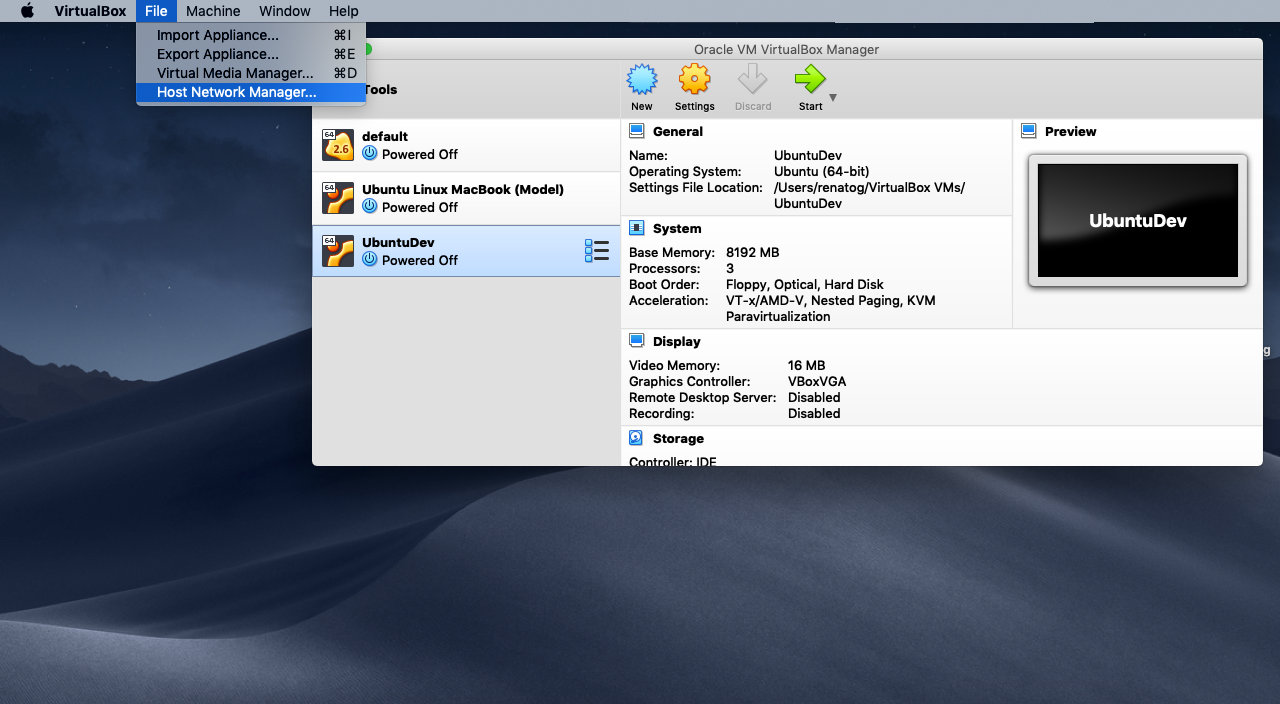Click the Tools entry in sidebar
The image size is (1280, 704).
pos(380,89)
